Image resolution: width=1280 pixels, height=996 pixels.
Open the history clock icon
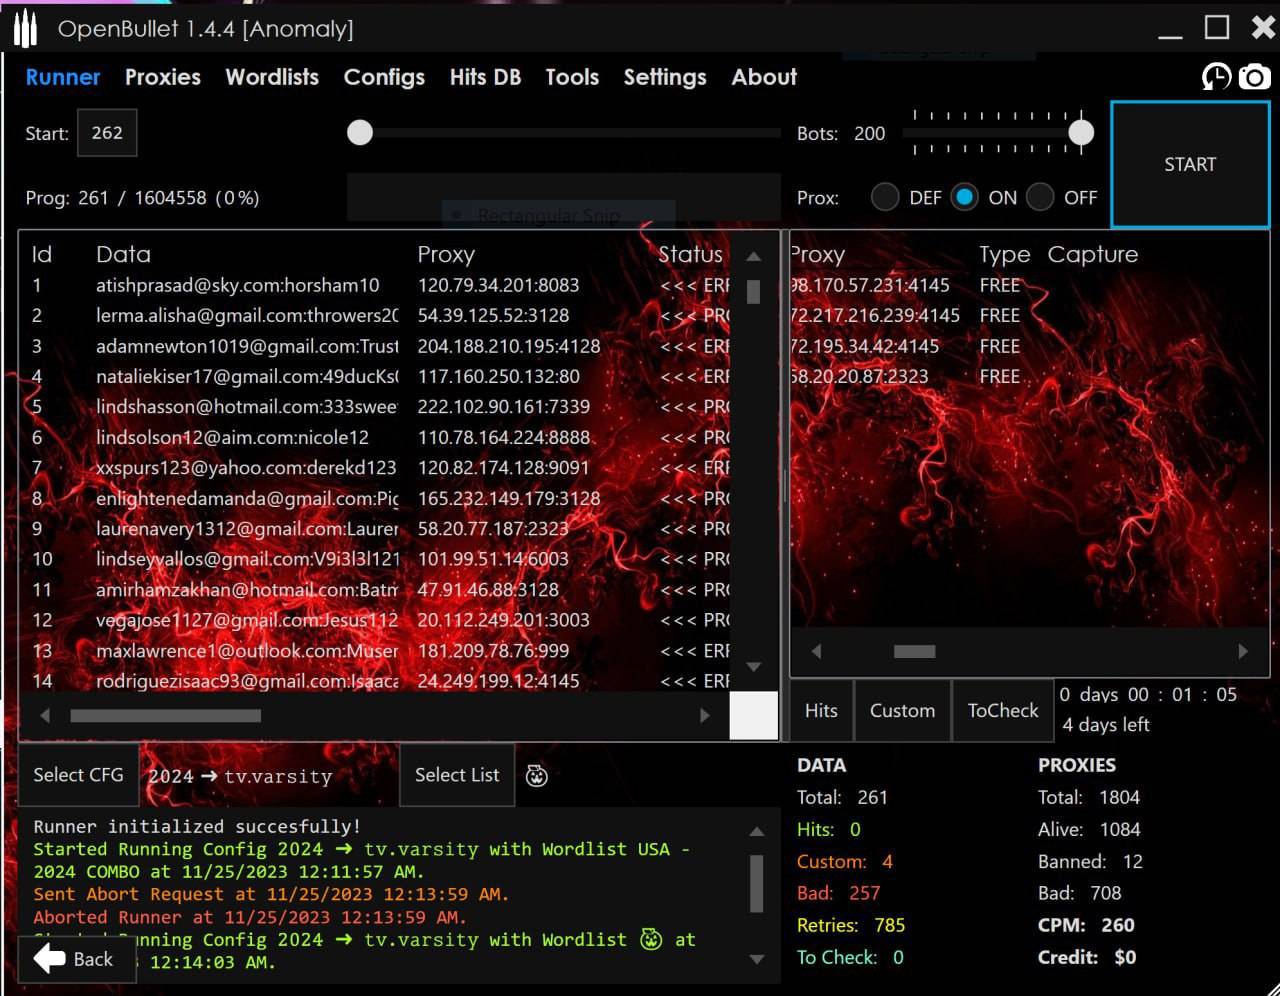(1216, 77)
